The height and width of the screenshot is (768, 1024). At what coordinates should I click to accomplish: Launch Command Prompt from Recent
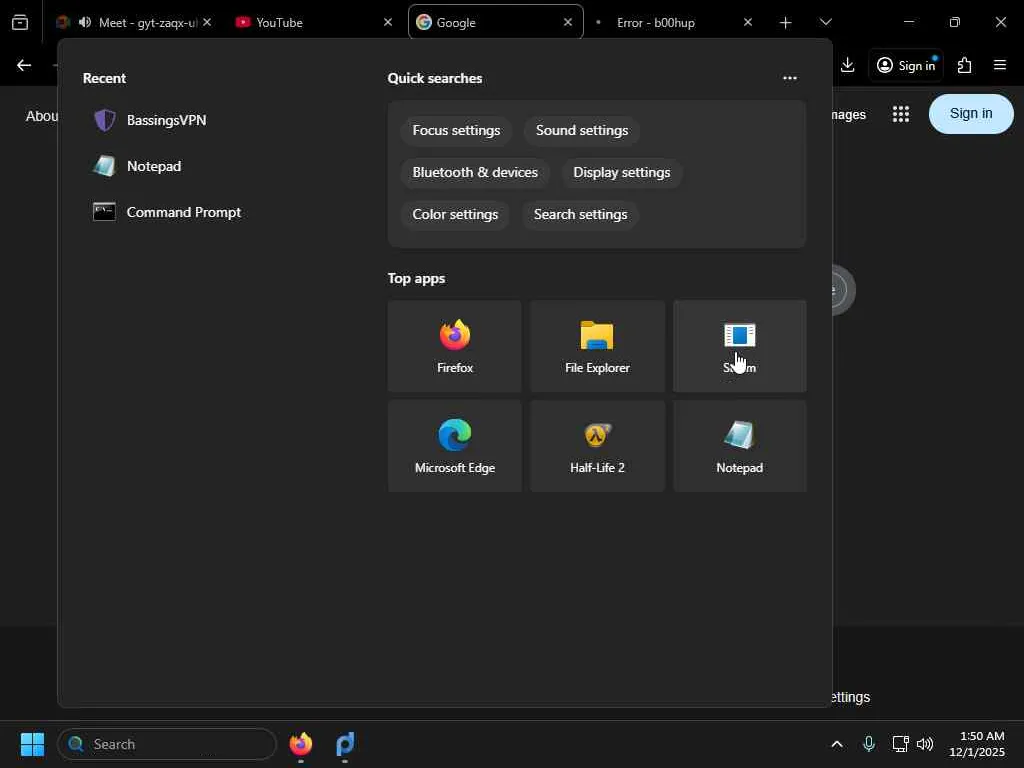coord(167,212)
